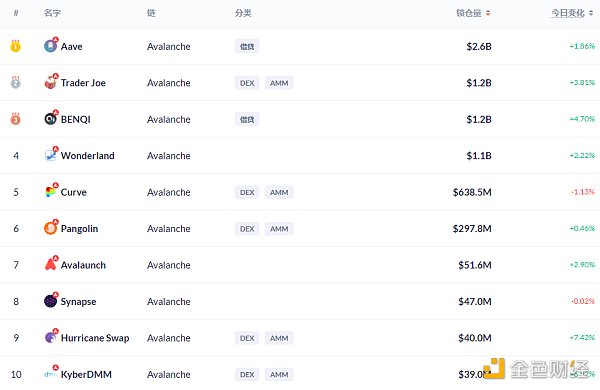Screen dimensions: 600x390
Task: Click the BENQI logo icon
Action: (x=51, y=119)
